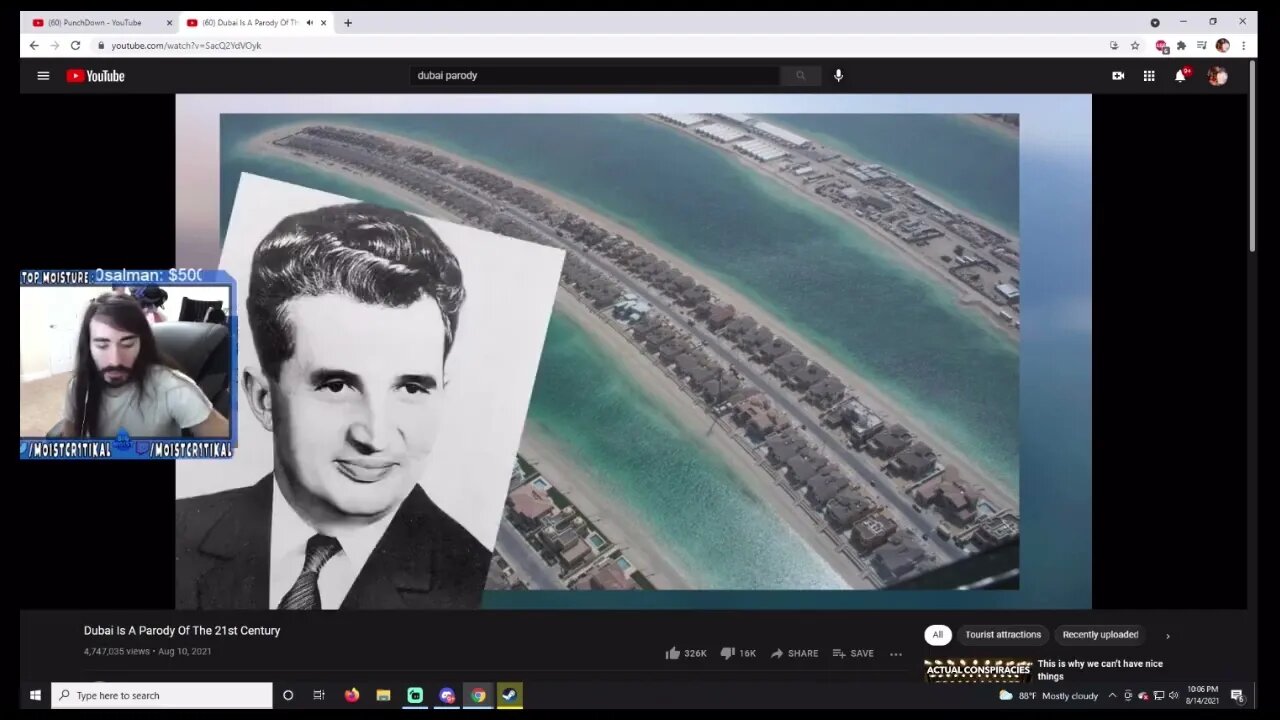Open 'This is why we can't have nice things'
Screen dimensions: 1280x720
1100,670
